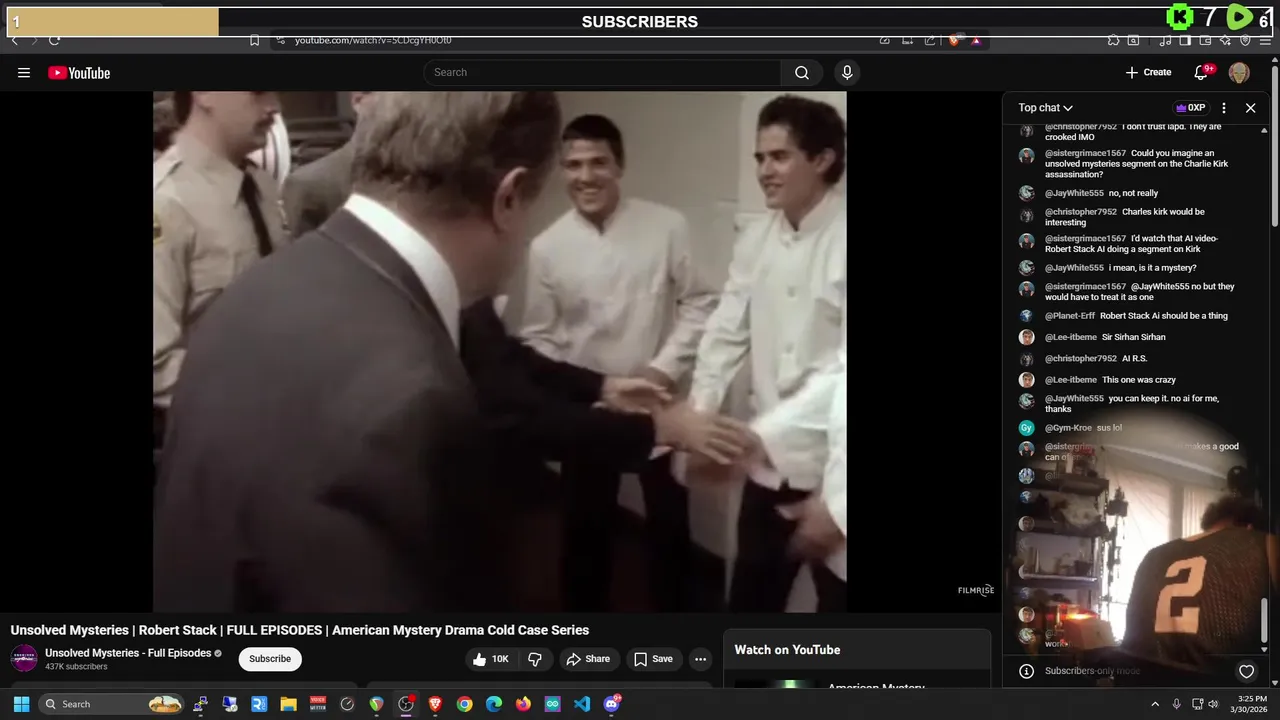Click the Windows taskbar Search box
The height and width of the screenshot is (720, 1280).
tap(111, 704)
